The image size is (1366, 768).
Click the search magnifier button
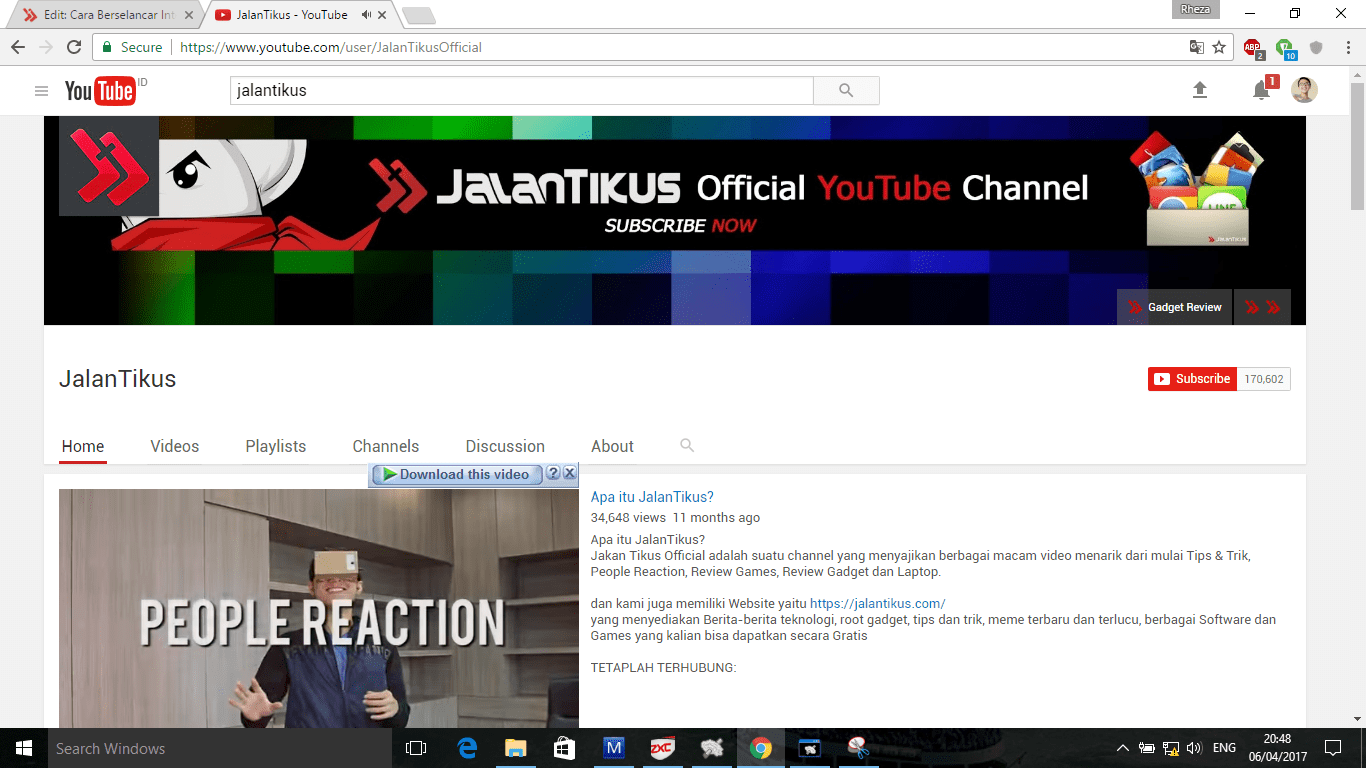846,91
